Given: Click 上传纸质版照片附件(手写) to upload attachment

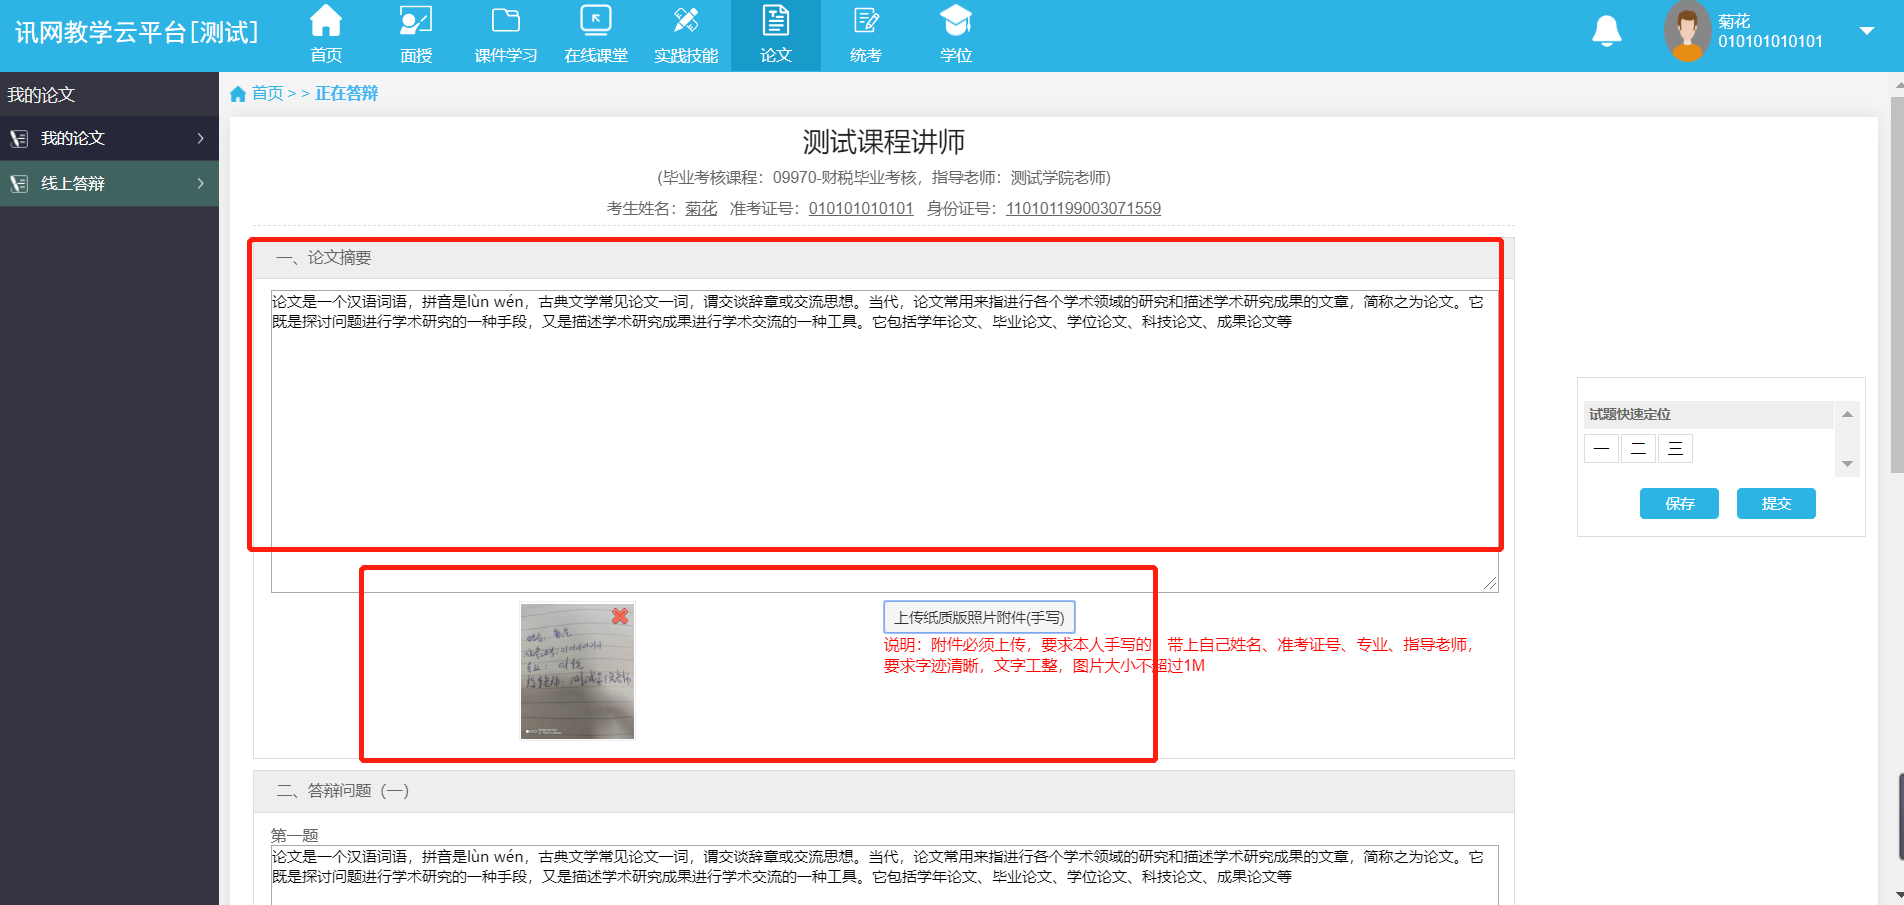Looking at the screenshot, I should (979, 616).
